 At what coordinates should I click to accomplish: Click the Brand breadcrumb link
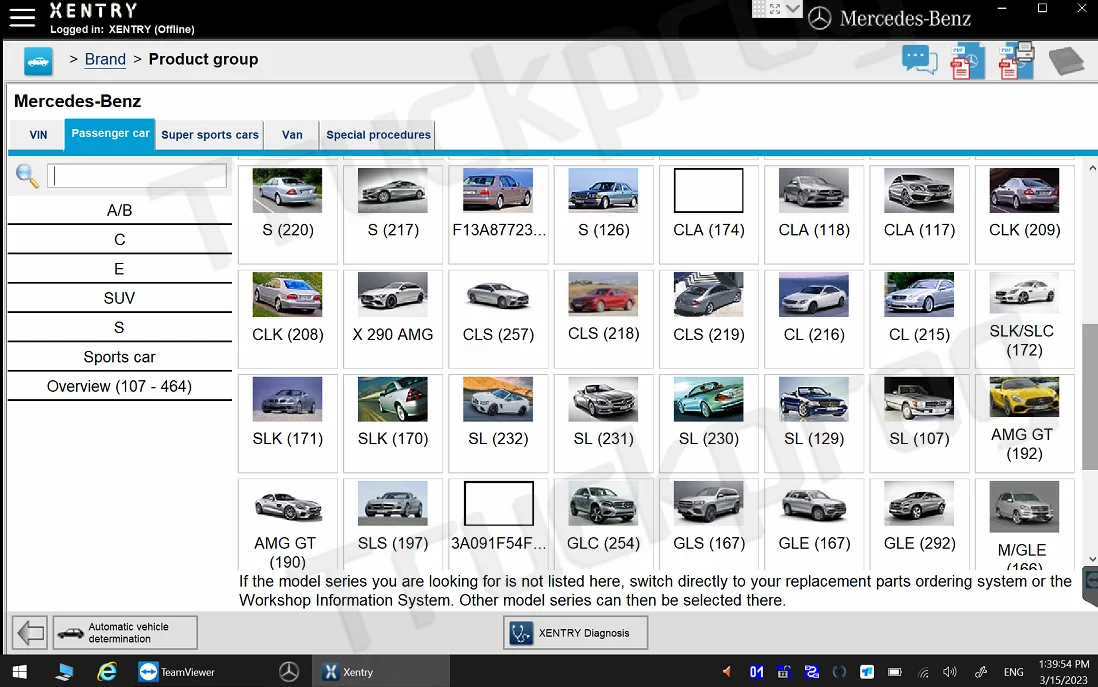tap(105, 60)
